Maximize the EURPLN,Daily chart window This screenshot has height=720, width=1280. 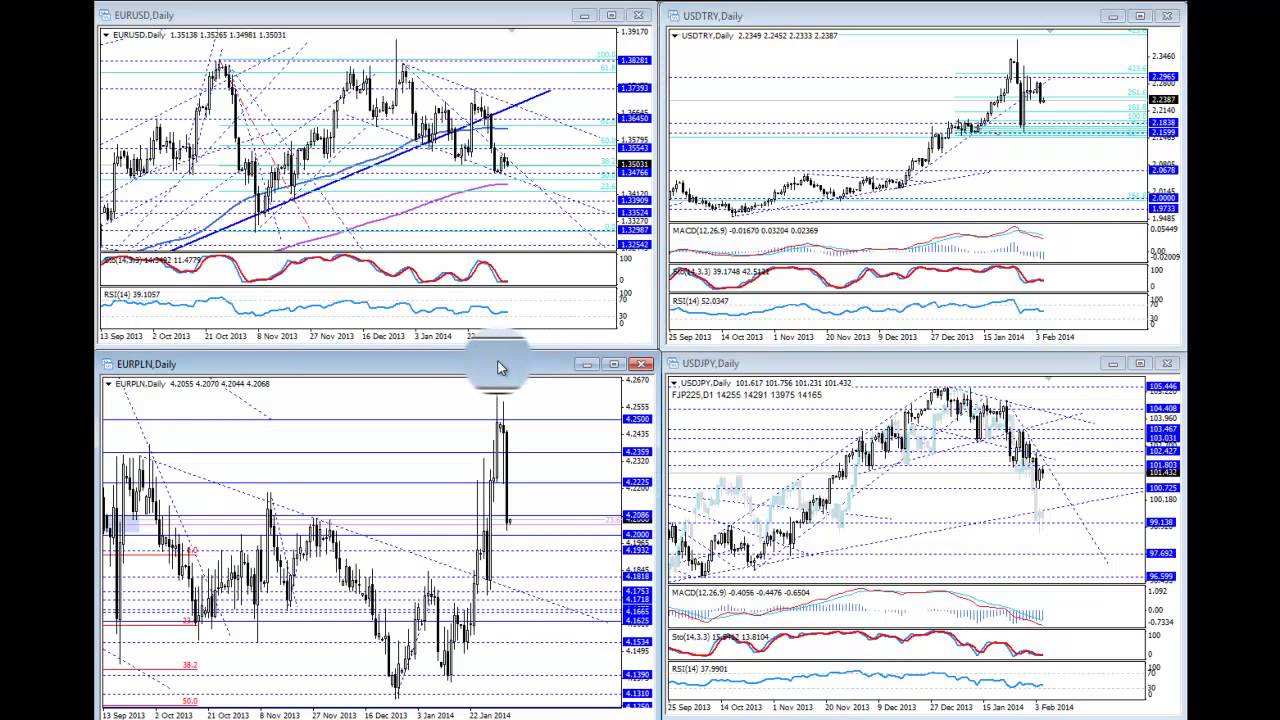coord(614,364)
